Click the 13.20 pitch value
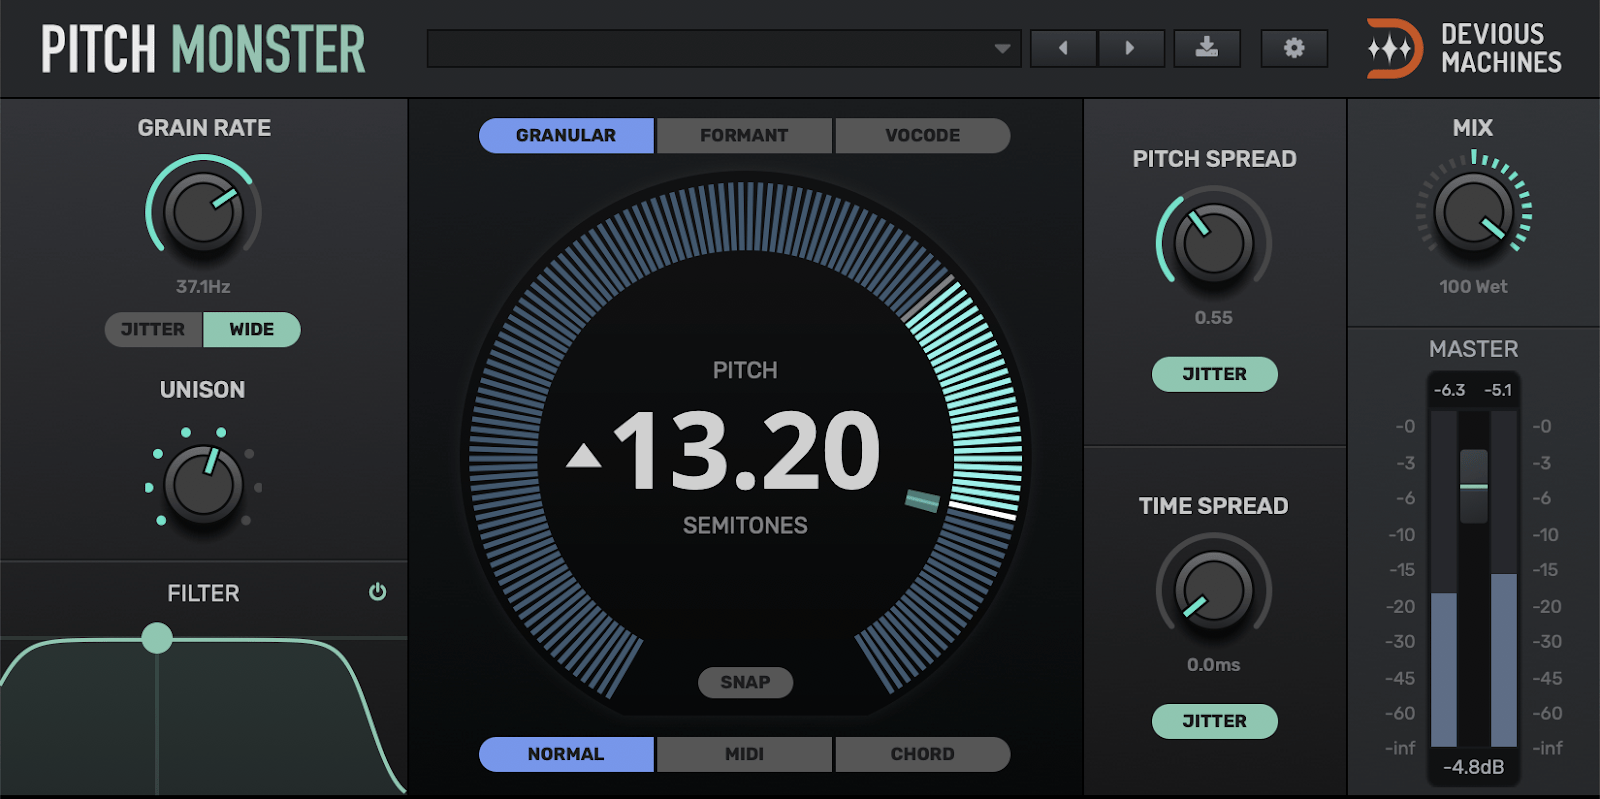This screenshot has height=799, width=1600. (x=747, y=451)
